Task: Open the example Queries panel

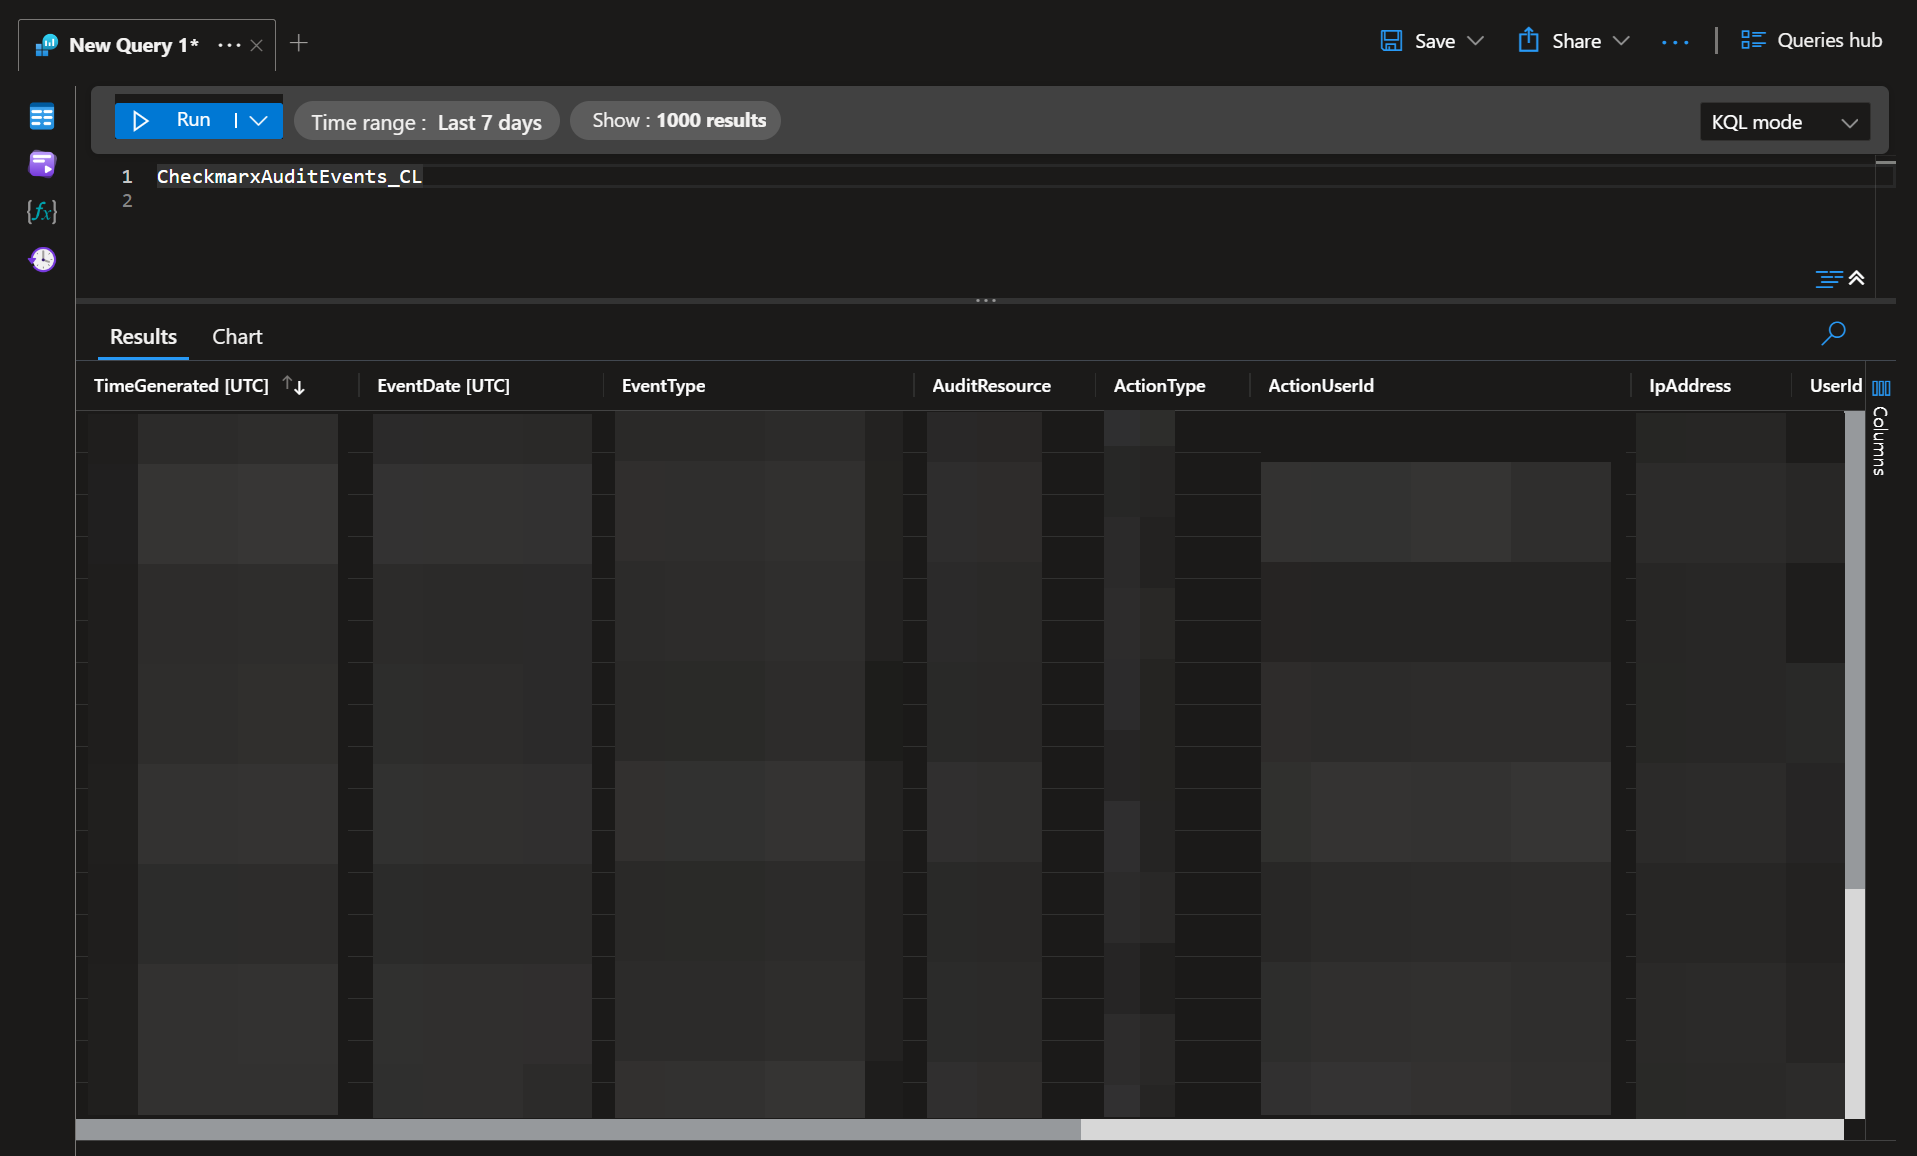Action: (42, 164)
